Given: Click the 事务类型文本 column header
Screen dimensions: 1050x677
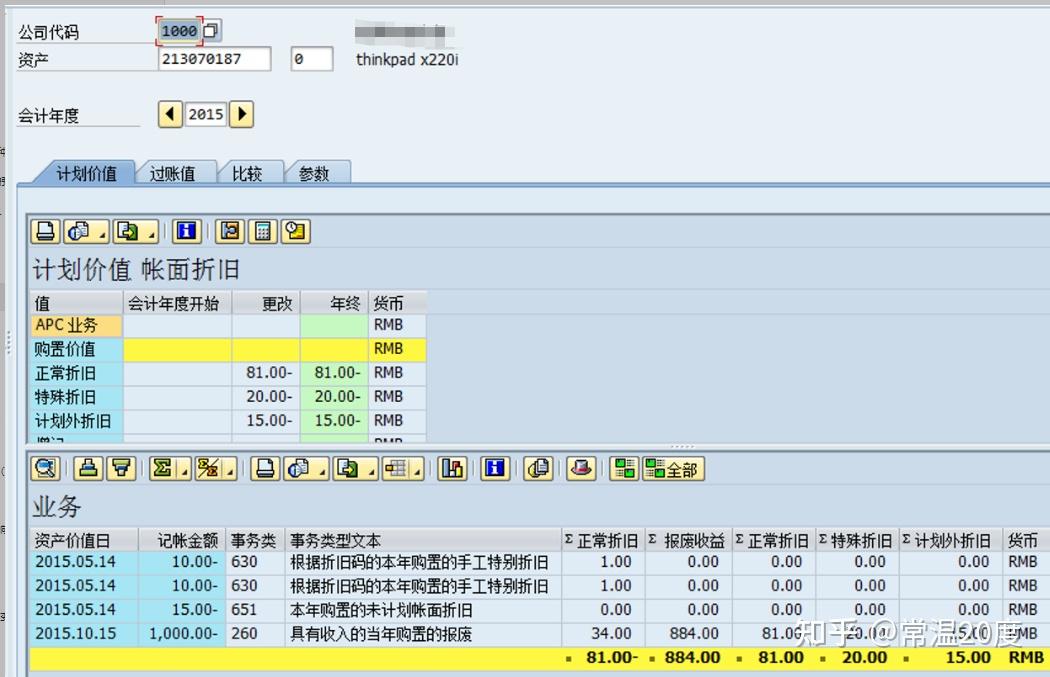Looking at the screenshot, I should [x=423, y=540].
